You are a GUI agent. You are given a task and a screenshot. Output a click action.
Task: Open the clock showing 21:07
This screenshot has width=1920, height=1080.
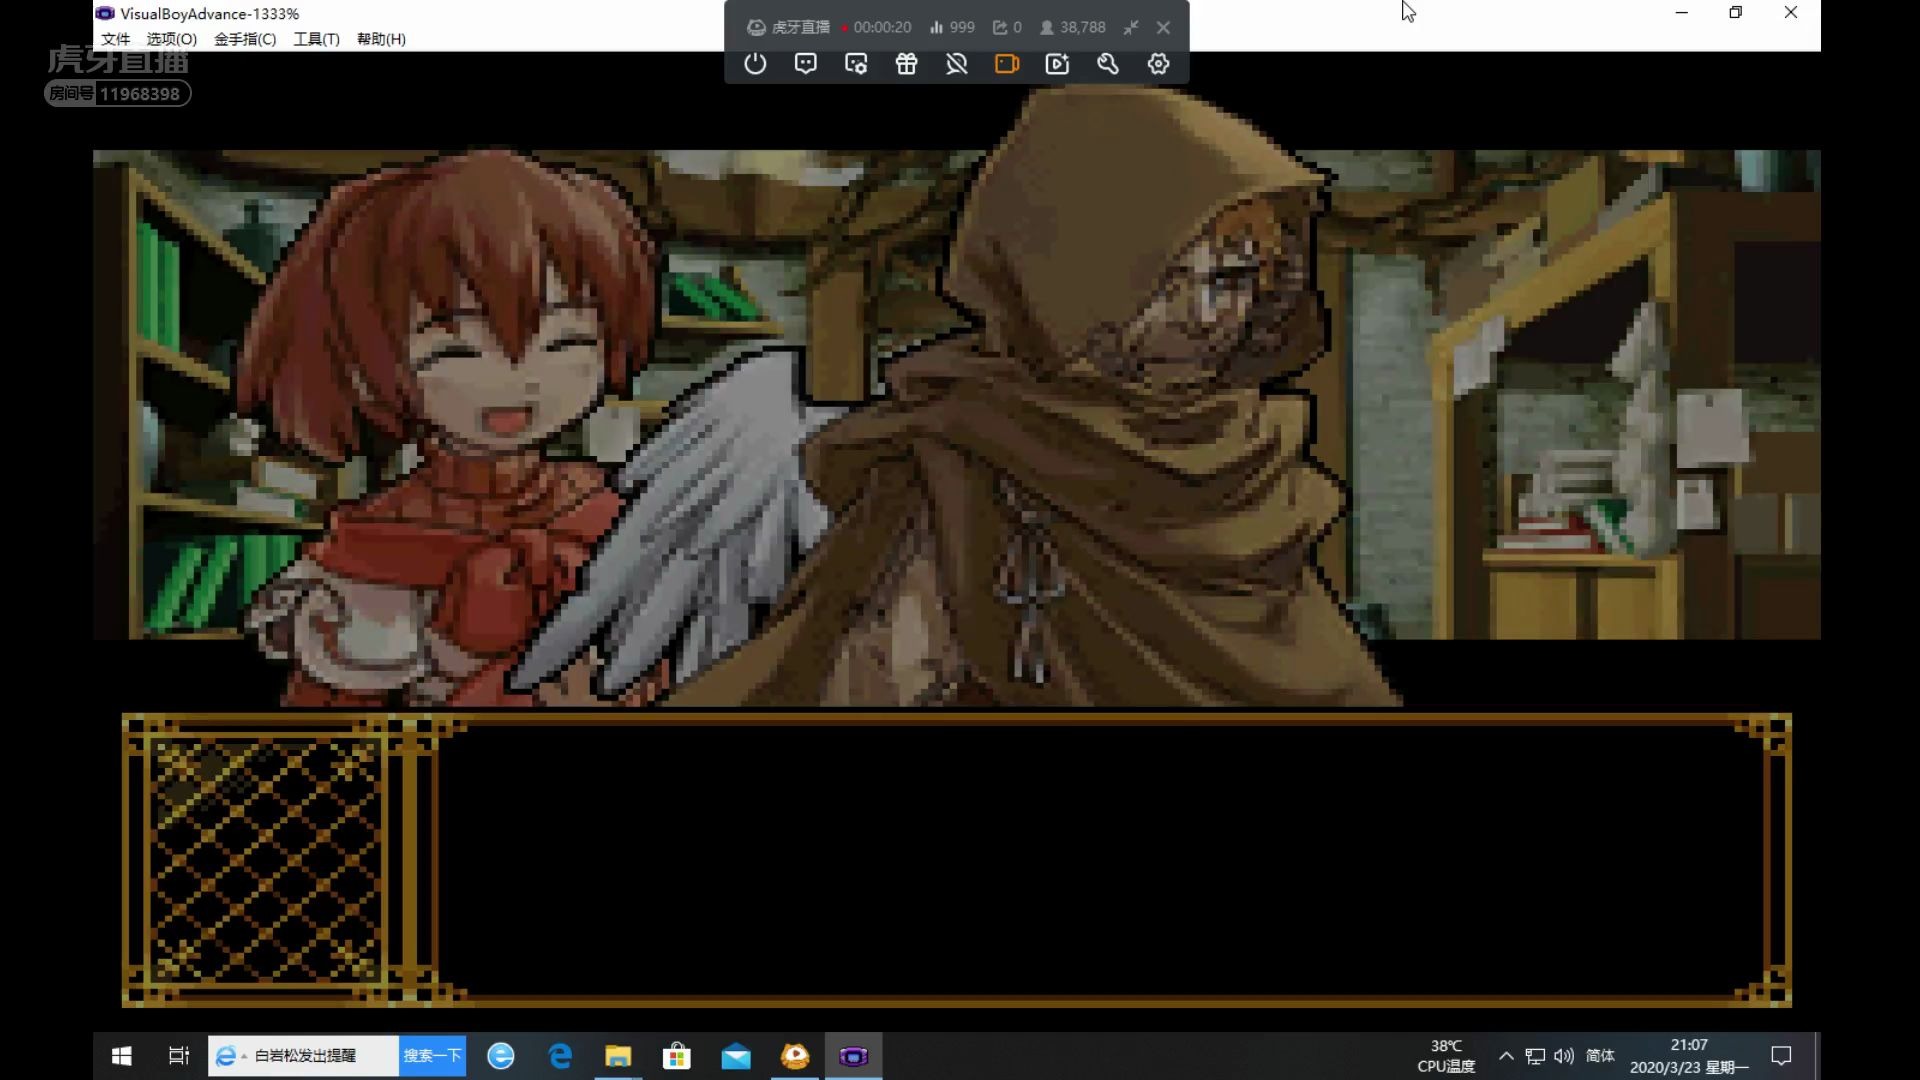click(1689, 1056)
